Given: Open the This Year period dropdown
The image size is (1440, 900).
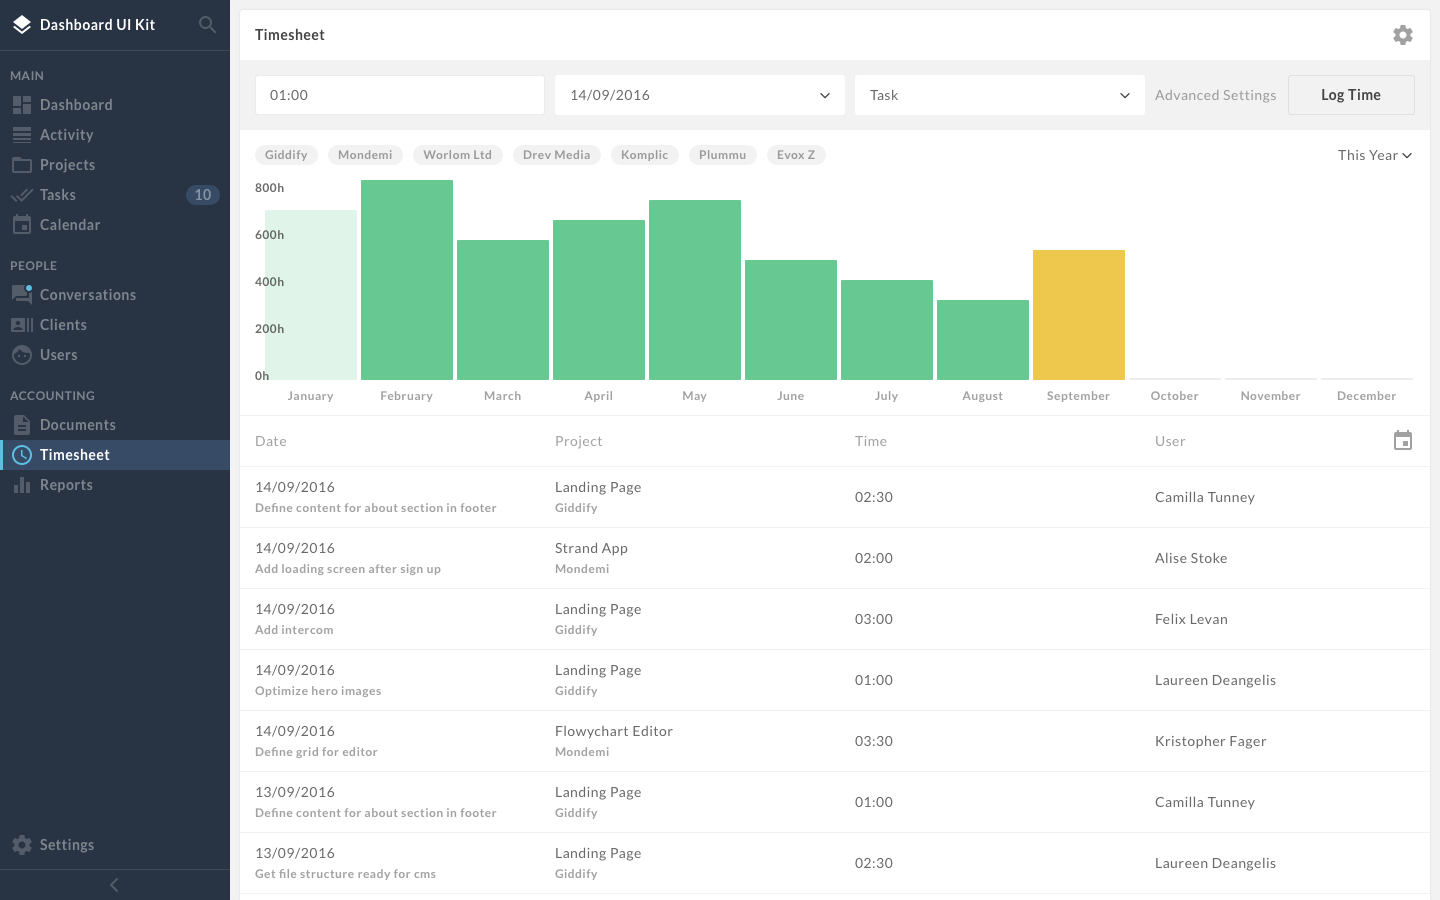Looking at the screenshot, I should coord(1375,155).
